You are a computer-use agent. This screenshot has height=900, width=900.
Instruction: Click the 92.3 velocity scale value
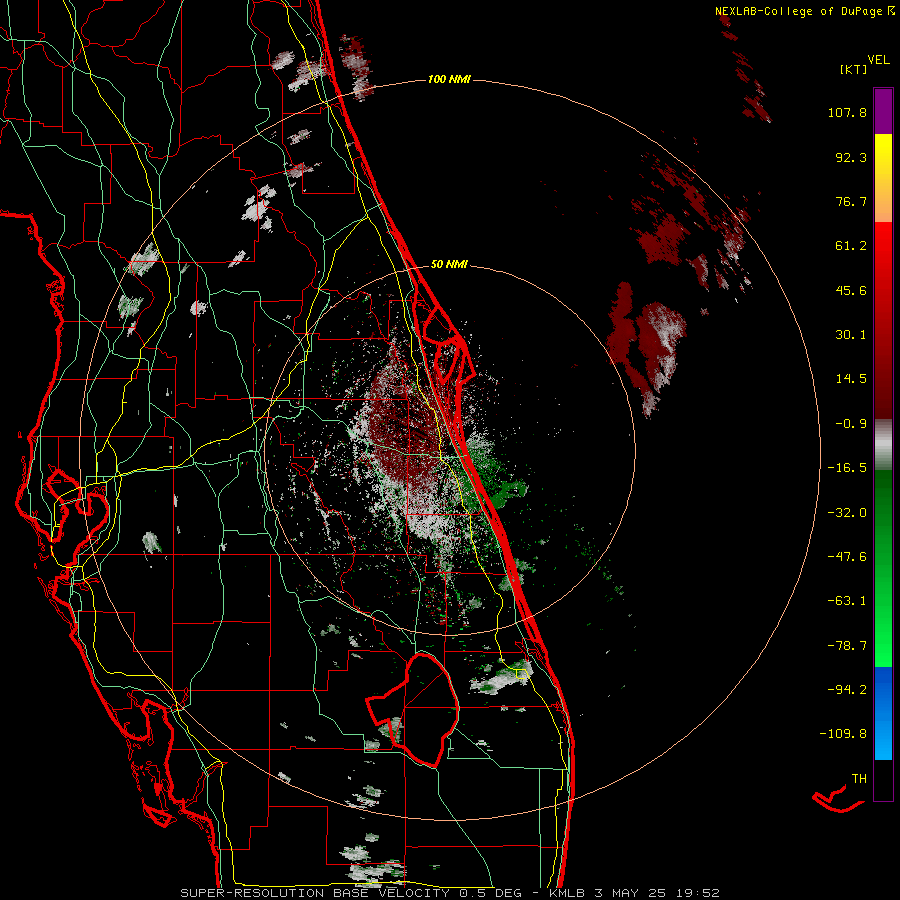click(851, 157)
